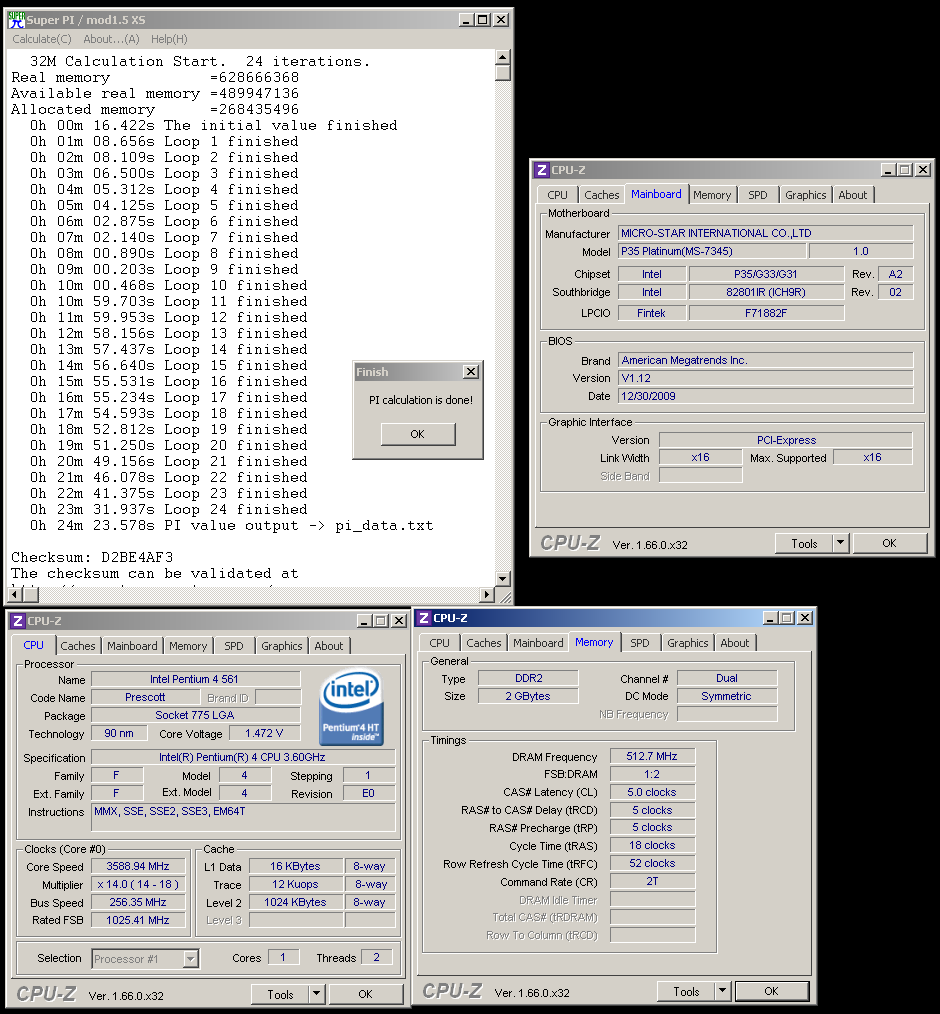Viewport: 940px width, 1014px height.
Task: Open the About menu in Super PI
Action: click(x=111, y=39)
